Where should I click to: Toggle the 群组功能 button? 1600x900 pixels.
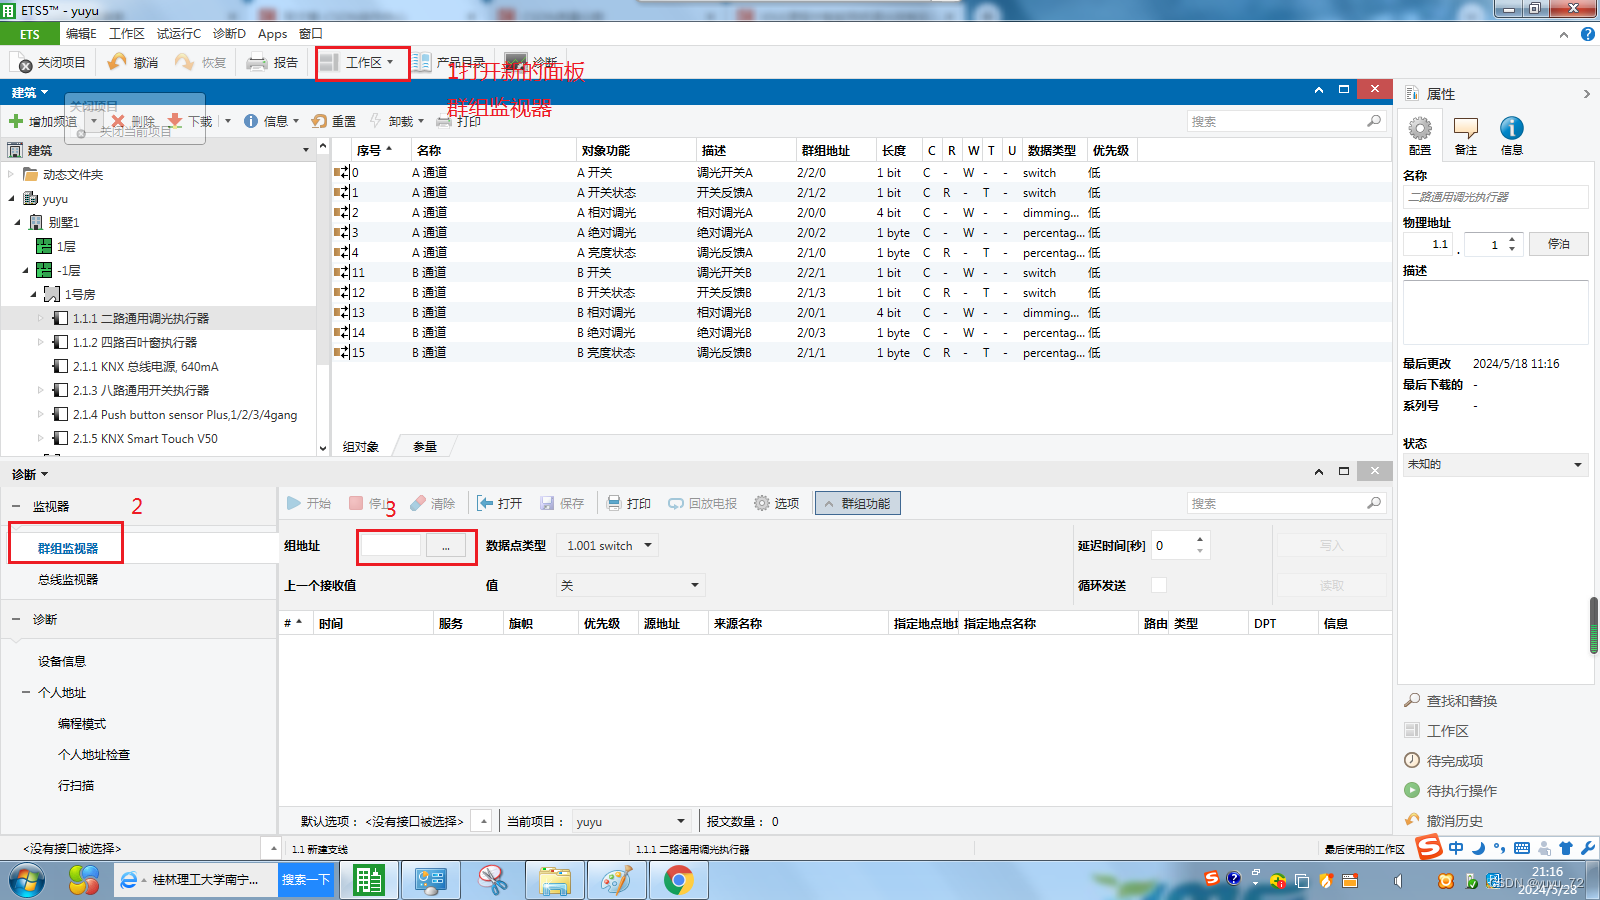click(858, 503)
